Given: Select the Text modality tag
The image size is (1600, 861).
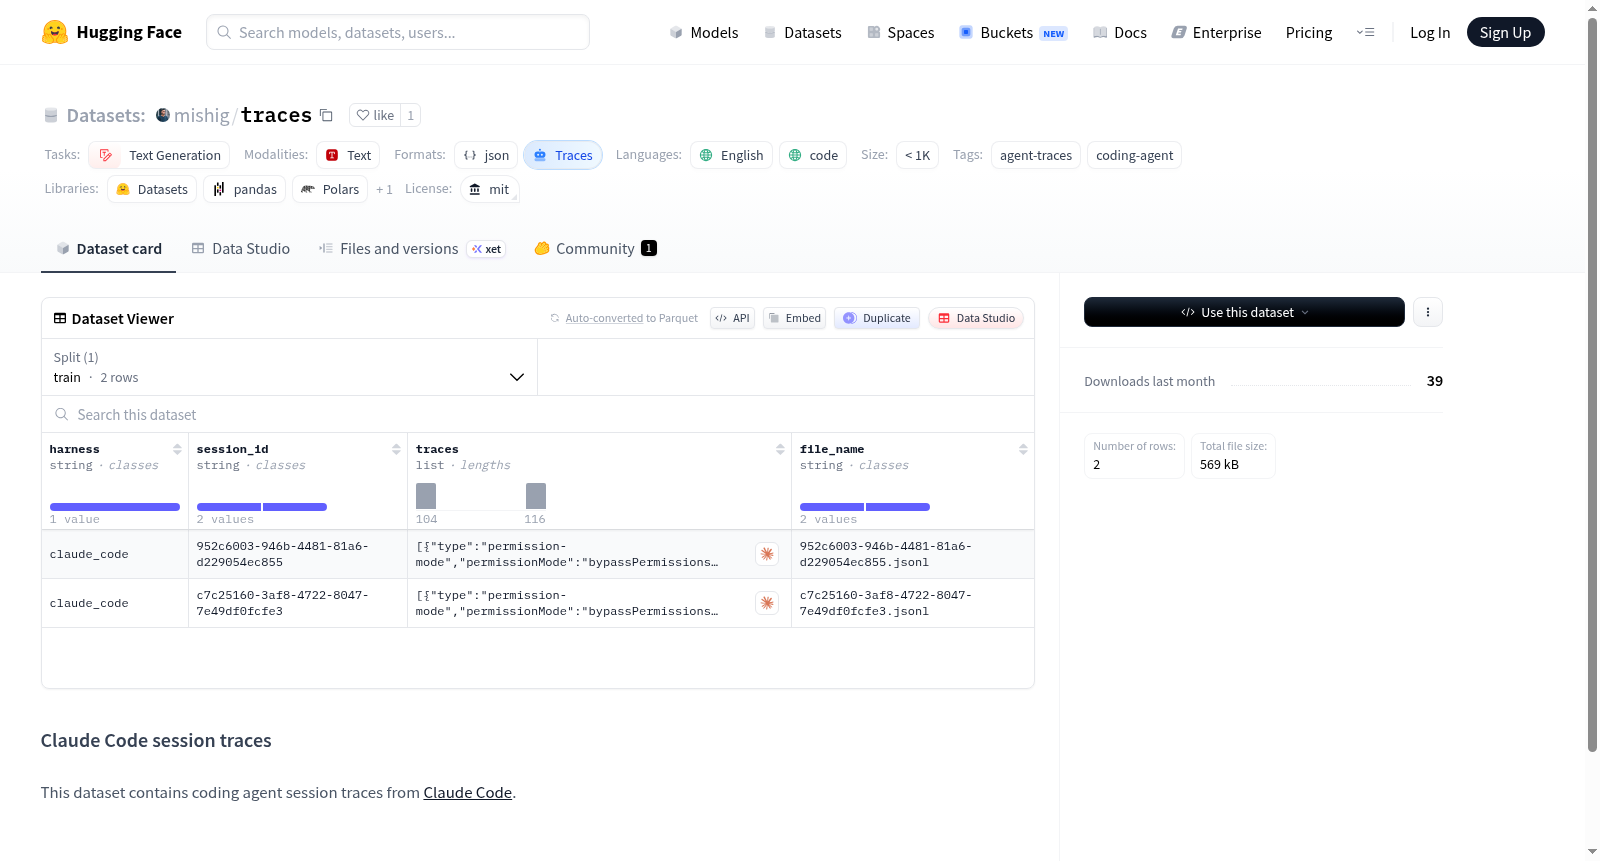Looking at the screenshot, I should click(x=348, y=155).
